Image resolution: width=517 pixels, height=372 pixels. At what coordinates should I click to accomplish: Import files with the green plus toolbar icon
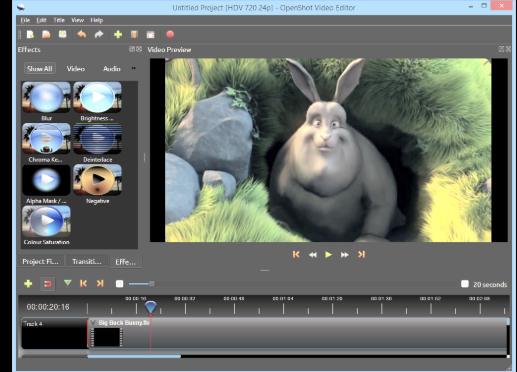118,34
